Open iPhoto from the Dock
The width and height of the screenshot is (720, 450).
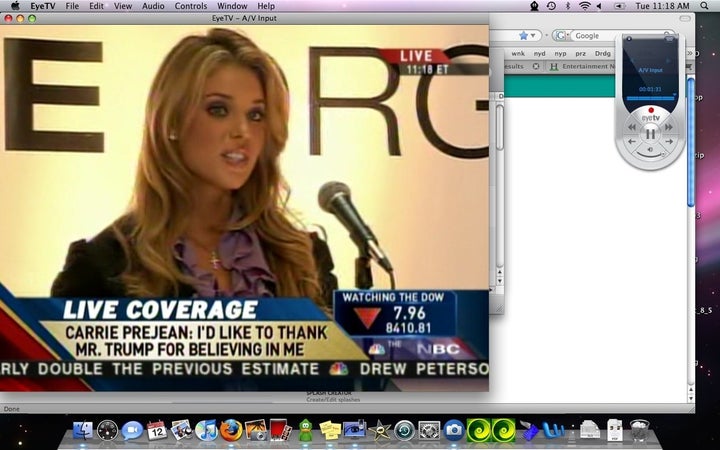256,430
